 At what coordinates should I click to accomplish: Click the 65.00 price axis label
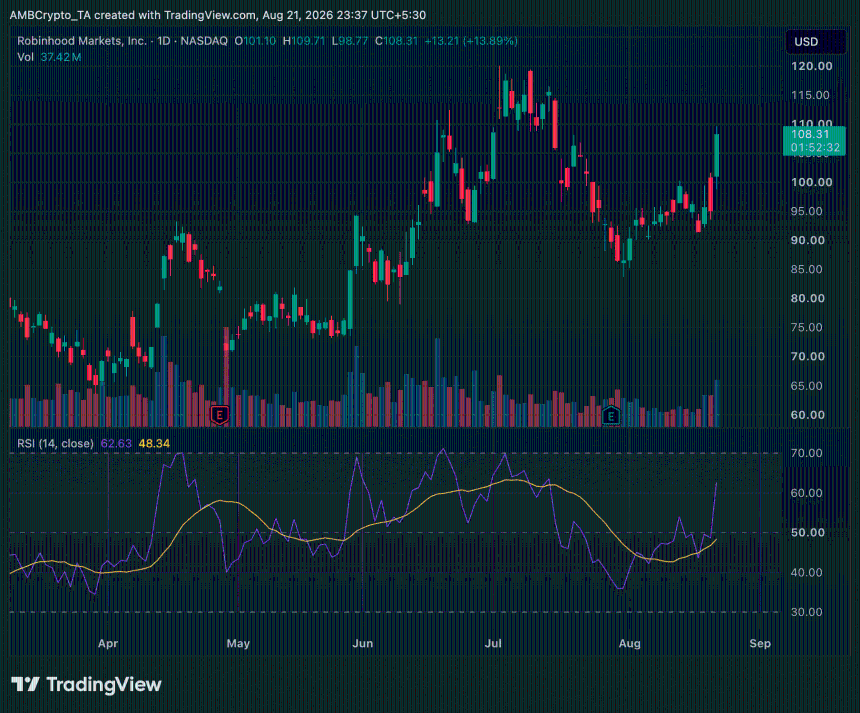coord(806,386)
